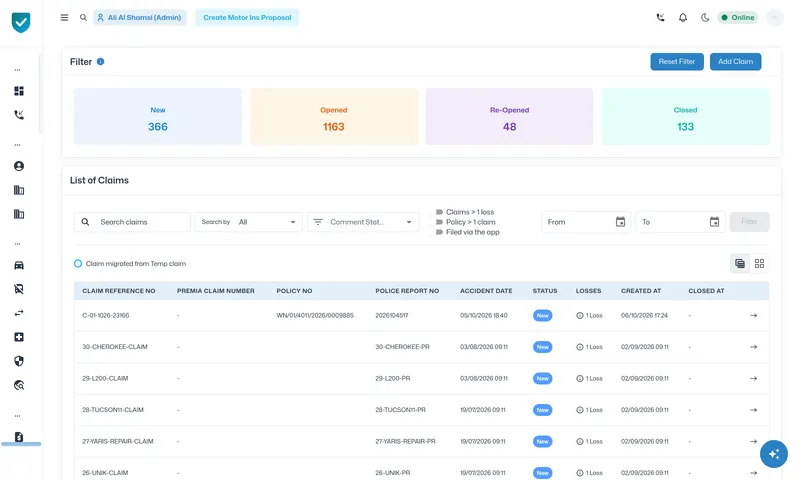Filter by New claims card
The width and height of the screenshot is (800, 480).
coord(158,116)
